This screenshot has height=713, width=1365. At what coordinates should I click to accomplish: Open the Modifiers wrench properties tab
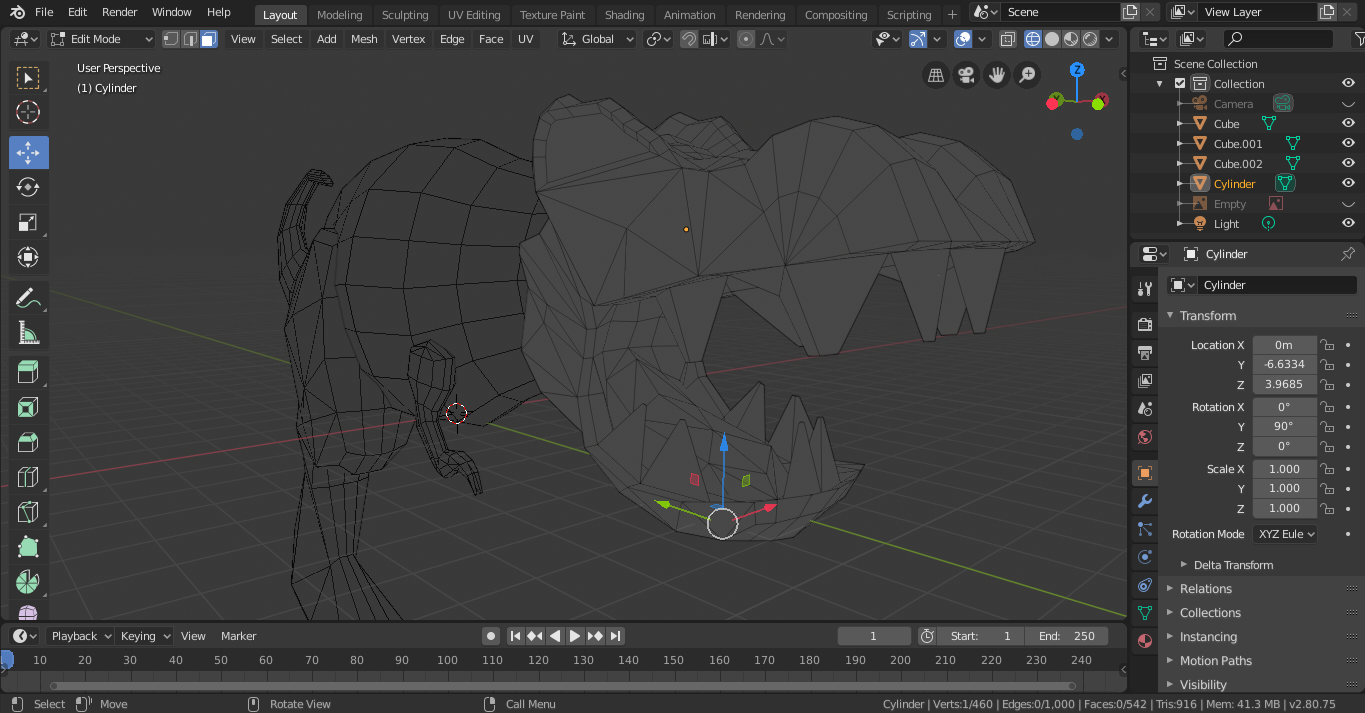[x=1145, y=501]
